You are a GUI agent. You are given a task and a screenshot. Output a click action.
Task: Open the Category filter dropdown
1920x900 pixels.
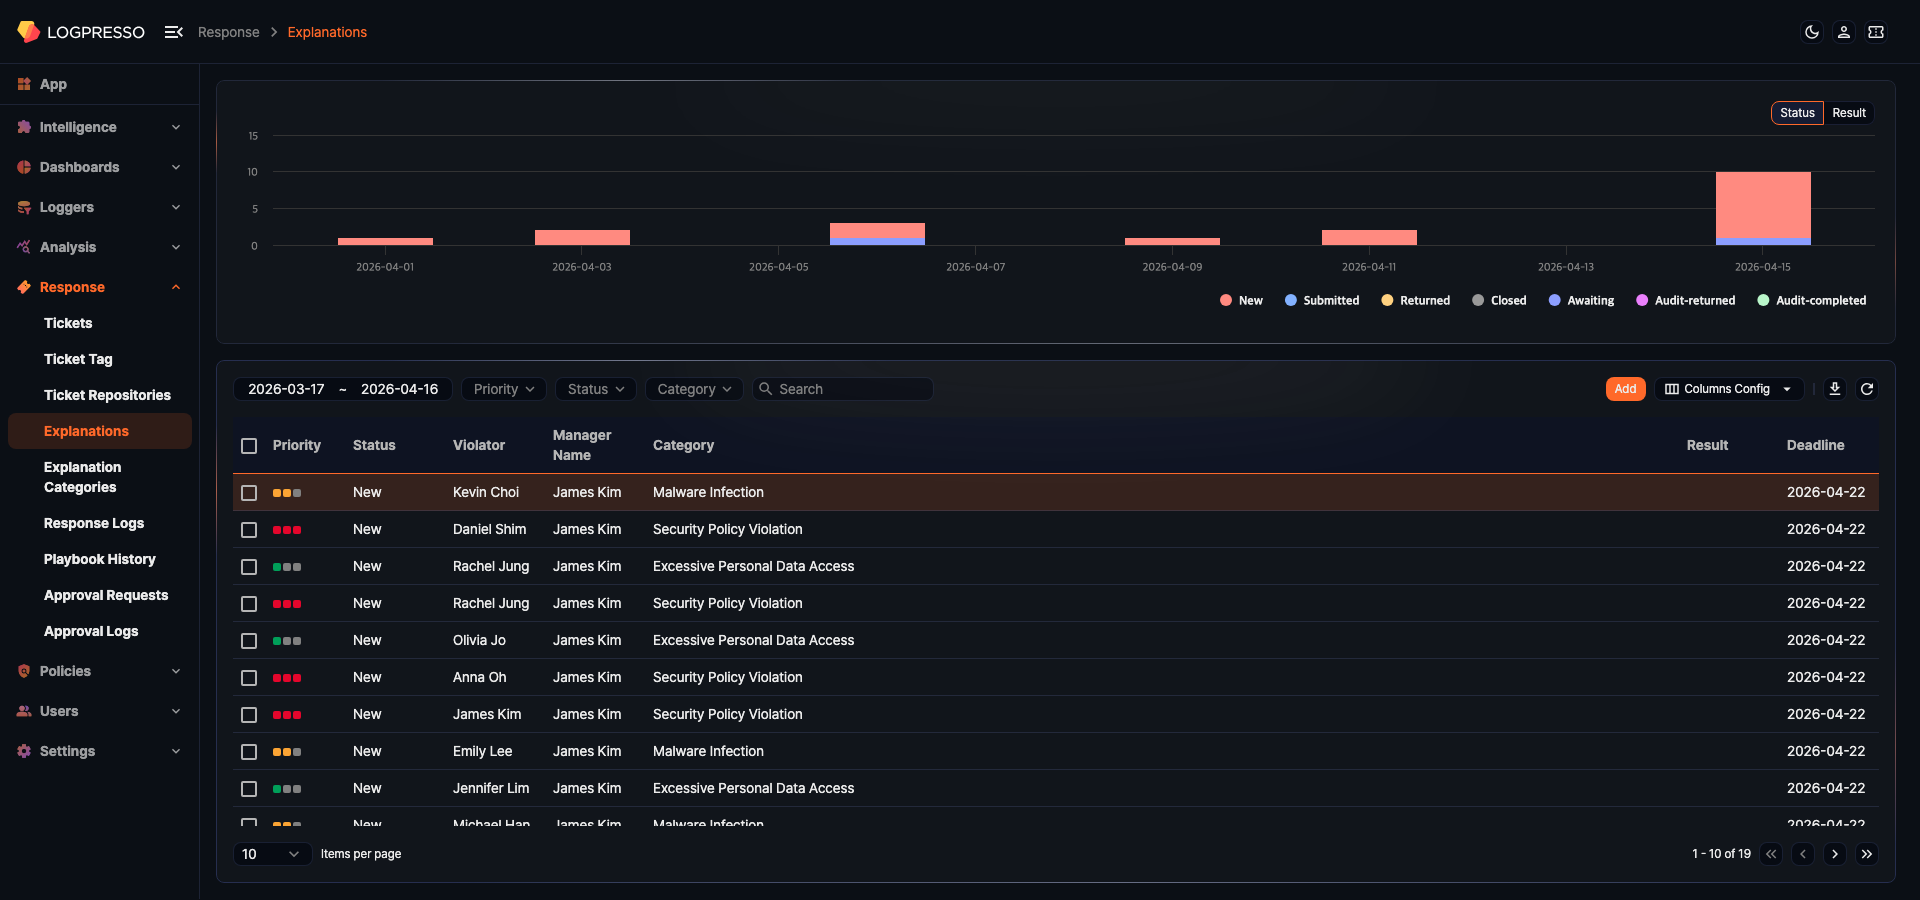[x=693, y=389]
